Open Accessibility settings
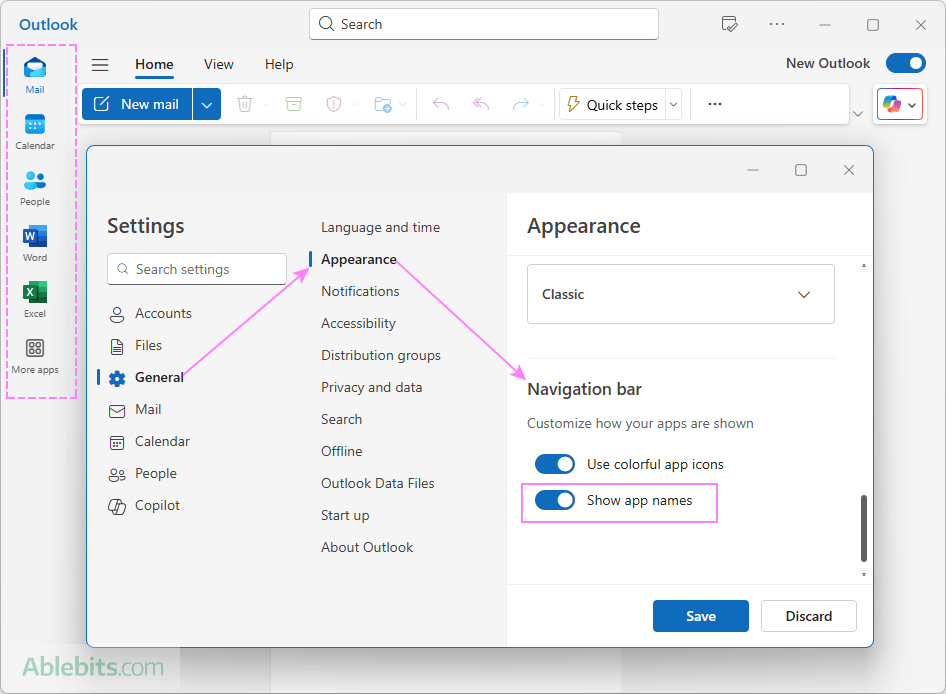Image resolution: width=946 pixels, height=694 pixels. point(358,323)
